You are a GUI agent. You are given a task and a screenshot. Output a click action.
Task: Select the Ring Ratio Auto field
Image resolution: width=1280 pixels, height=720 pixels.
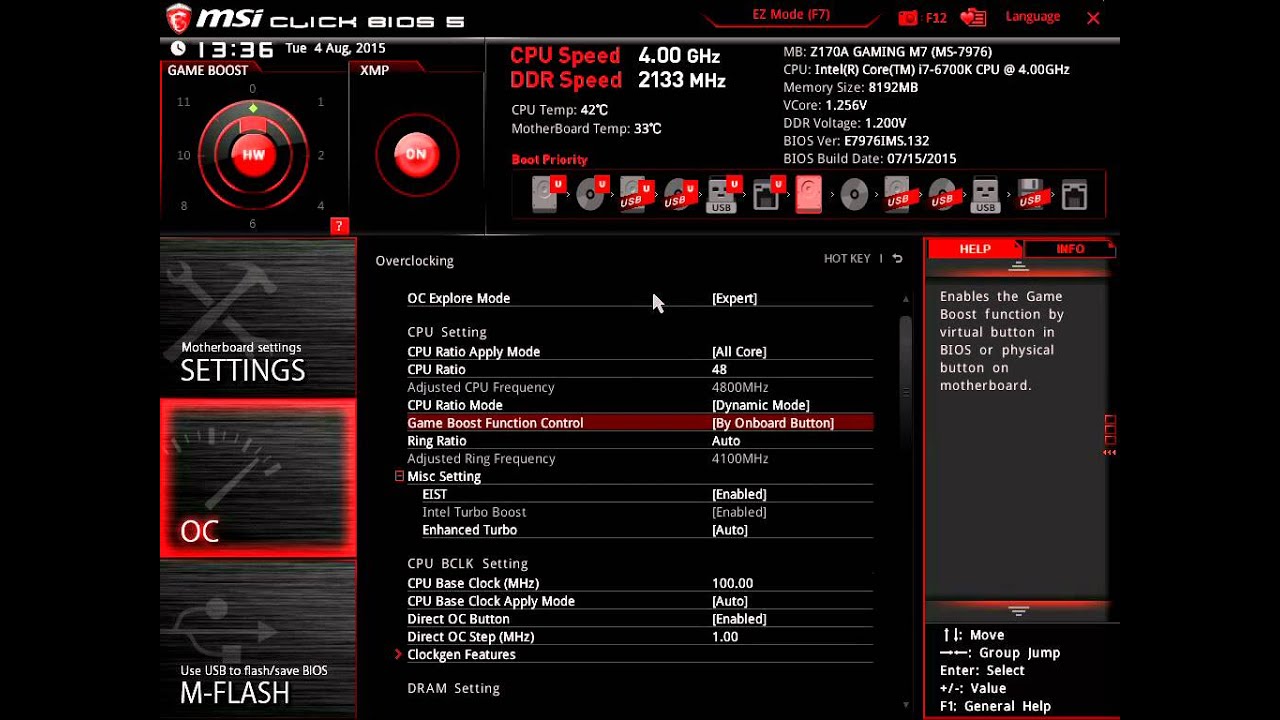point(726,441)
